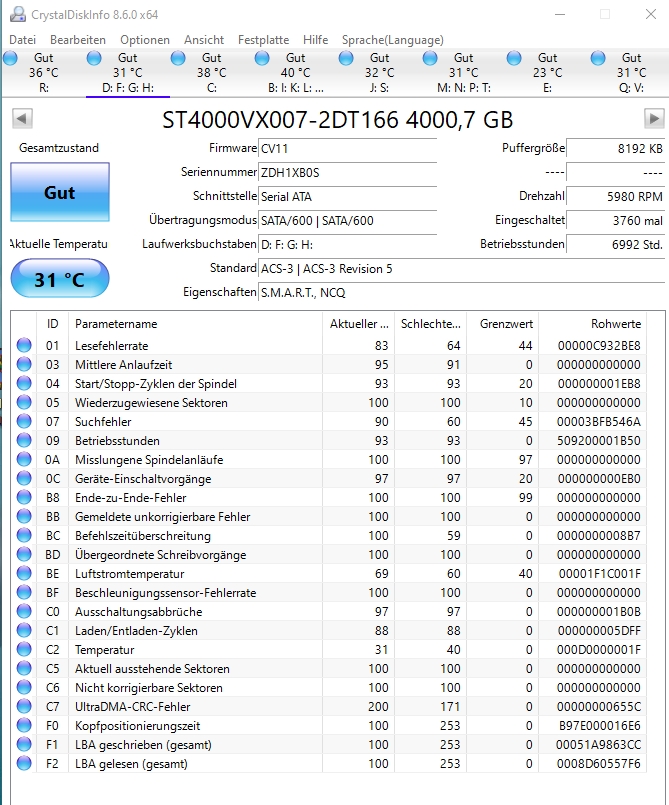Click status orb for Start/Stopp-Zyklen der Spindel
Screen dimensions: 669x805
(x=24, y=383)
